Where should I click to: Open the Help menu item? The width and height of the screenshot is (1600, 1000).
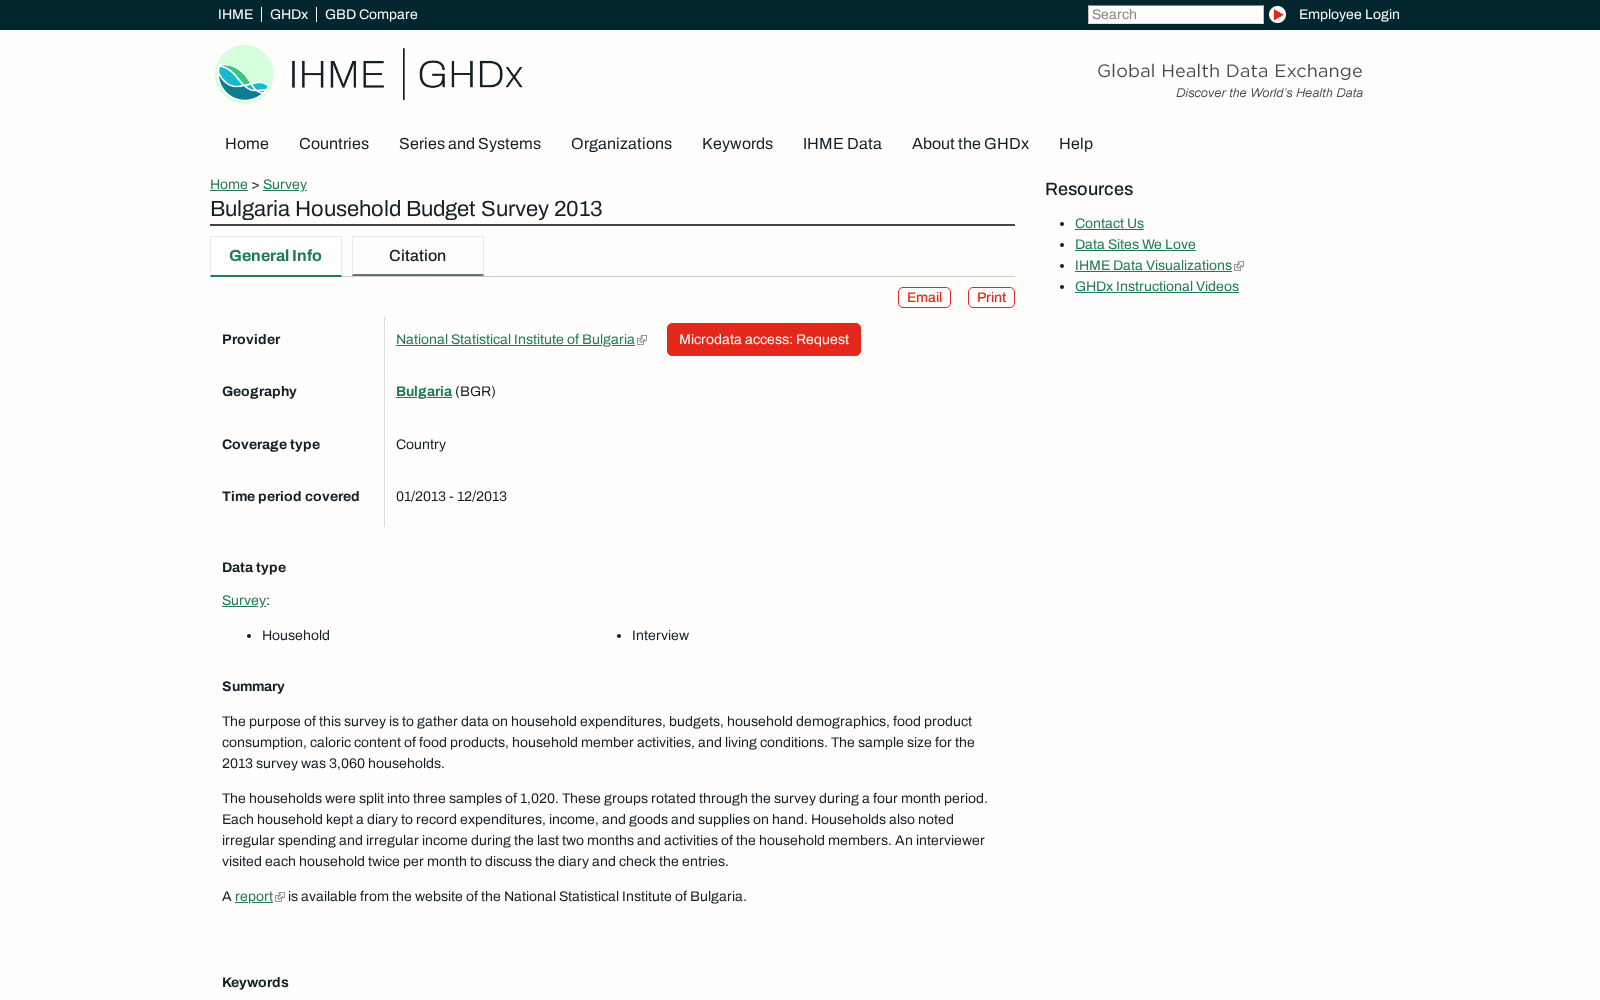(x=1076, y=144)
